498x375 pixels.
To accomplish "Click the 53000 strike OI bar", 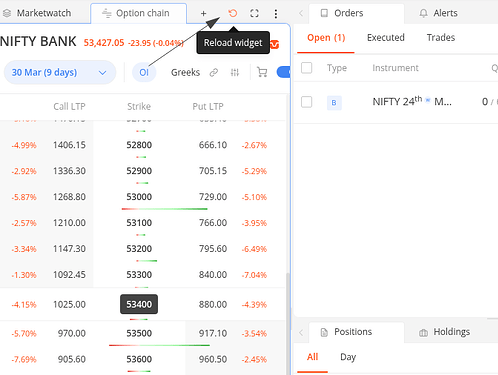I will [165, 209].
